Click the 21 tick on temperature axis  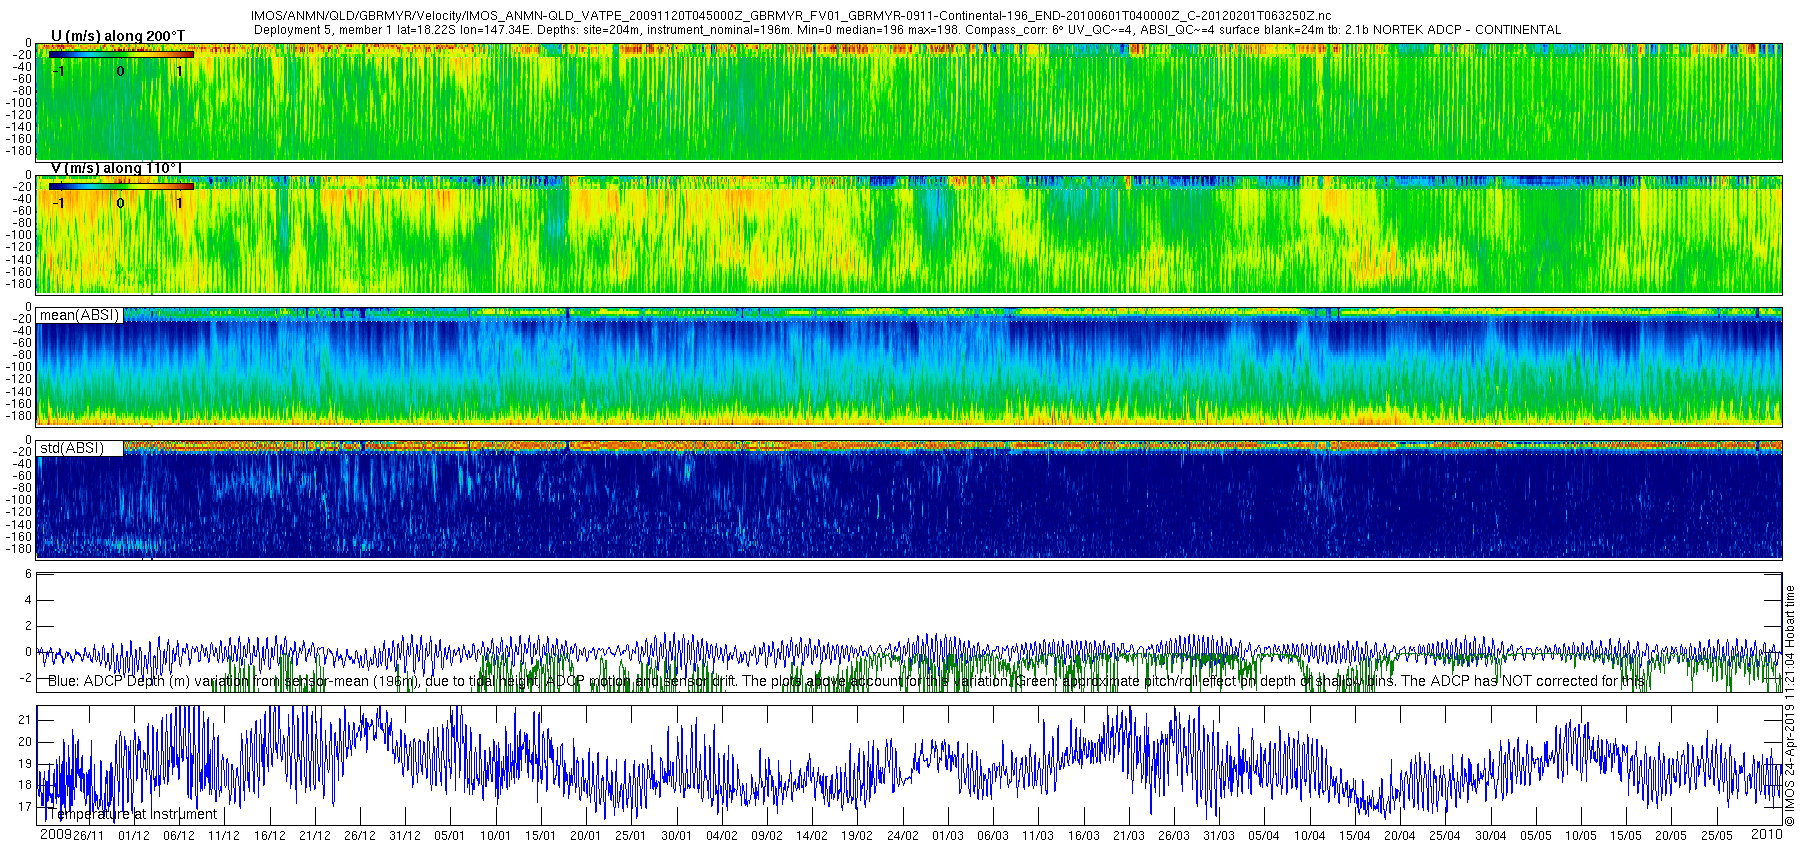(25, 720)
